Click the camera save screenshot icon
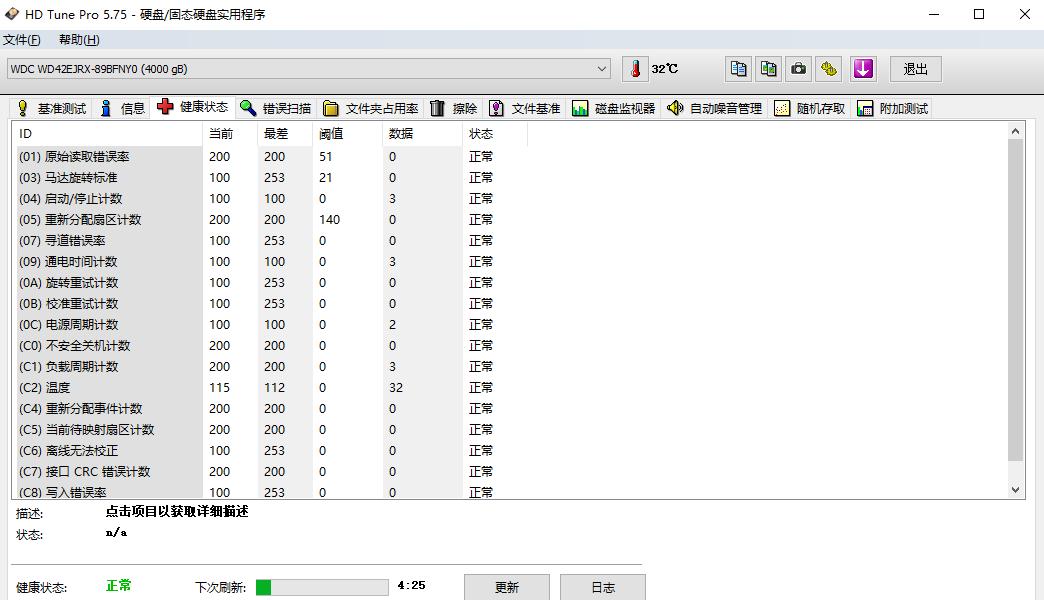 point(798,69)
